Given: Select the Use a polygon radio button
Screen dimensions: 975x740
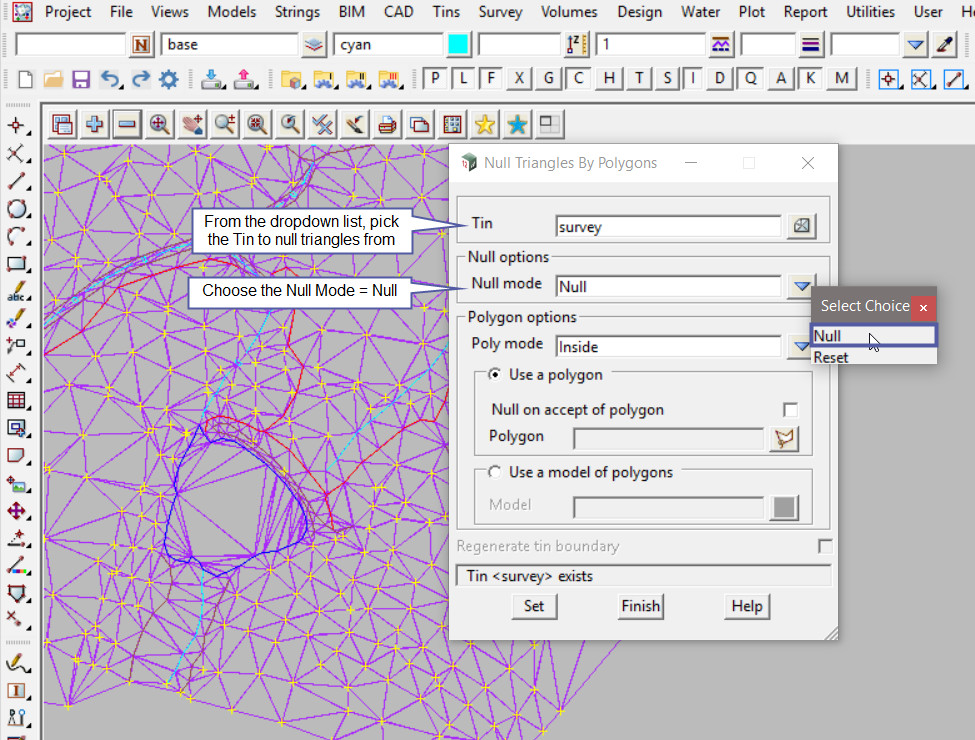Looking at the screenshot, I should click(x=494, y=375).
